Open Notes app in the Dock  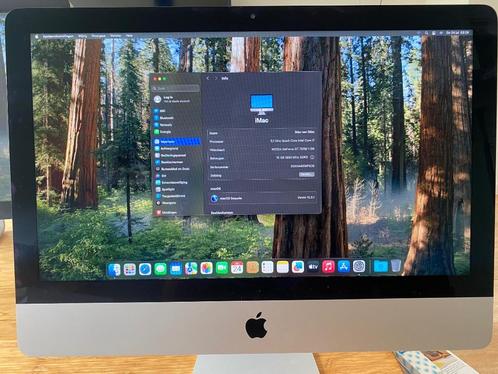(x=283, y=267)
